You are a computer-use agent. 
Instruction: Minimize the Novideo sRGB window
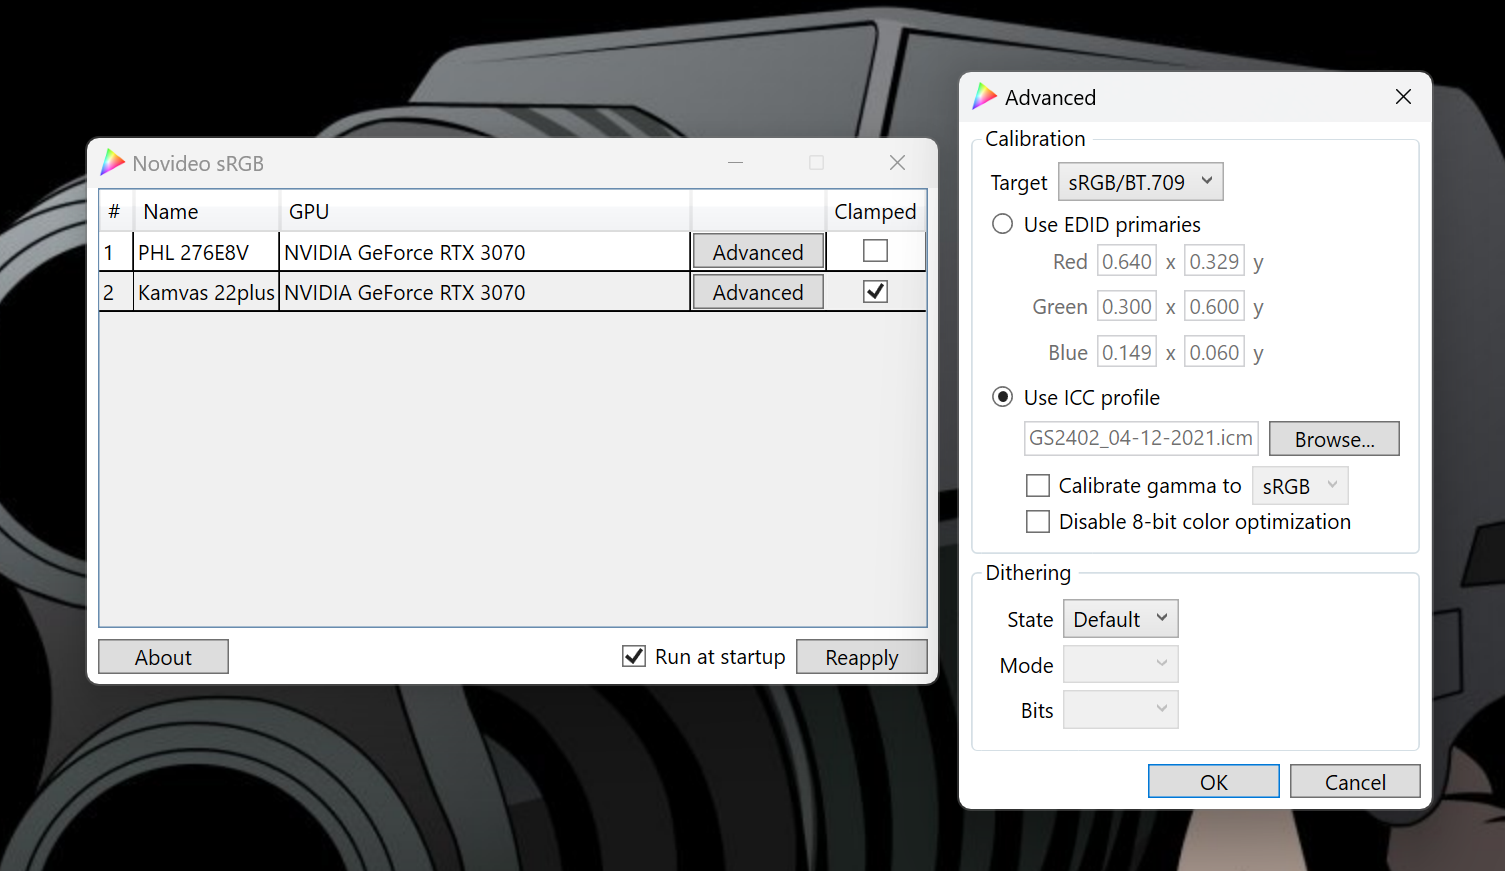pyautogui.click(x=735, y=163)
